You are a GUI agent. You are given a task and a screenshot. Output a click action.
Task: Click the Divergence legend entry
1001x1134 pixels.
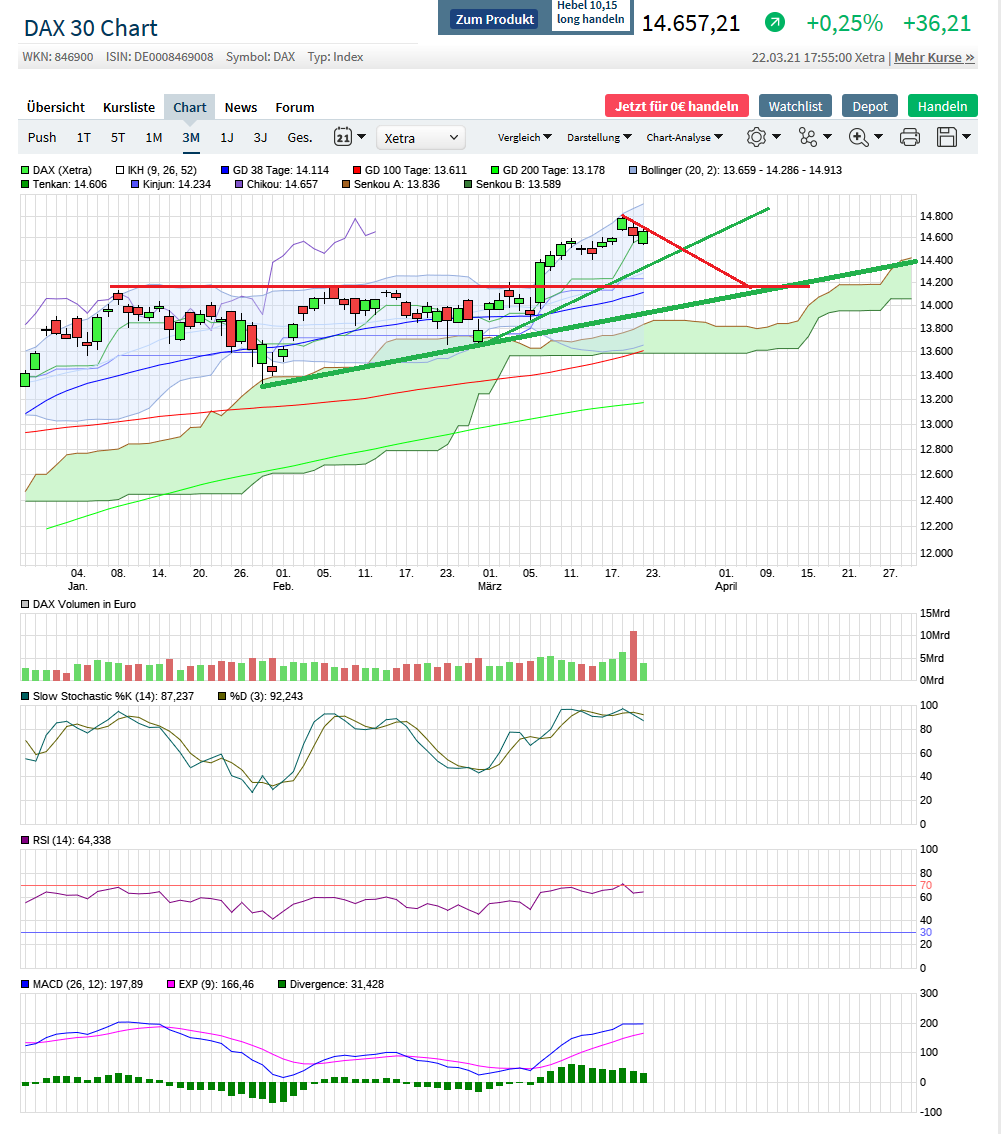[331, 984]
